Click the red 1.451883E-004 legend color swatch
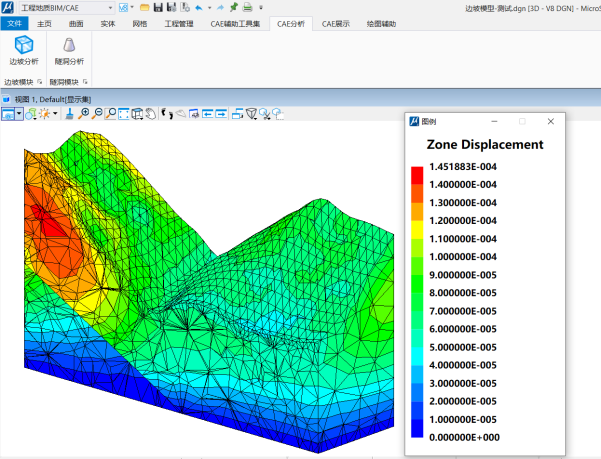601x459 pixels. [x=417, y=175]
